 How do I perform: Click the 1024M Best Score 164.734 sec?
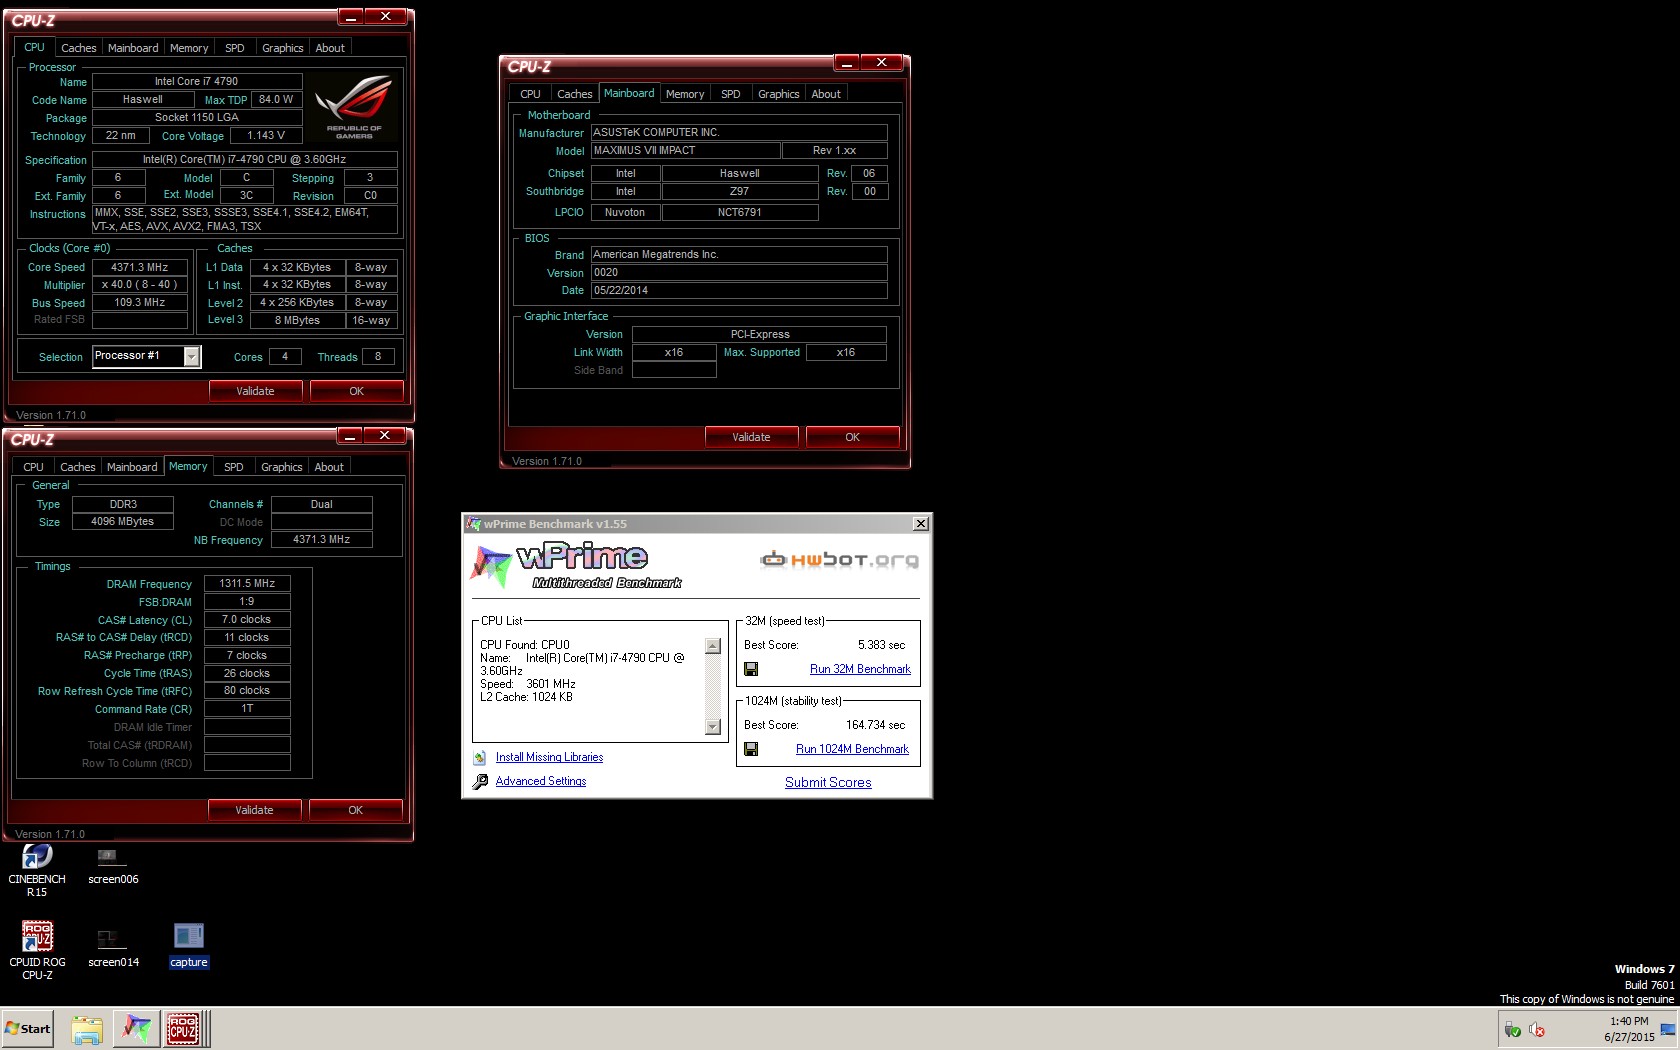coord(875,725)
